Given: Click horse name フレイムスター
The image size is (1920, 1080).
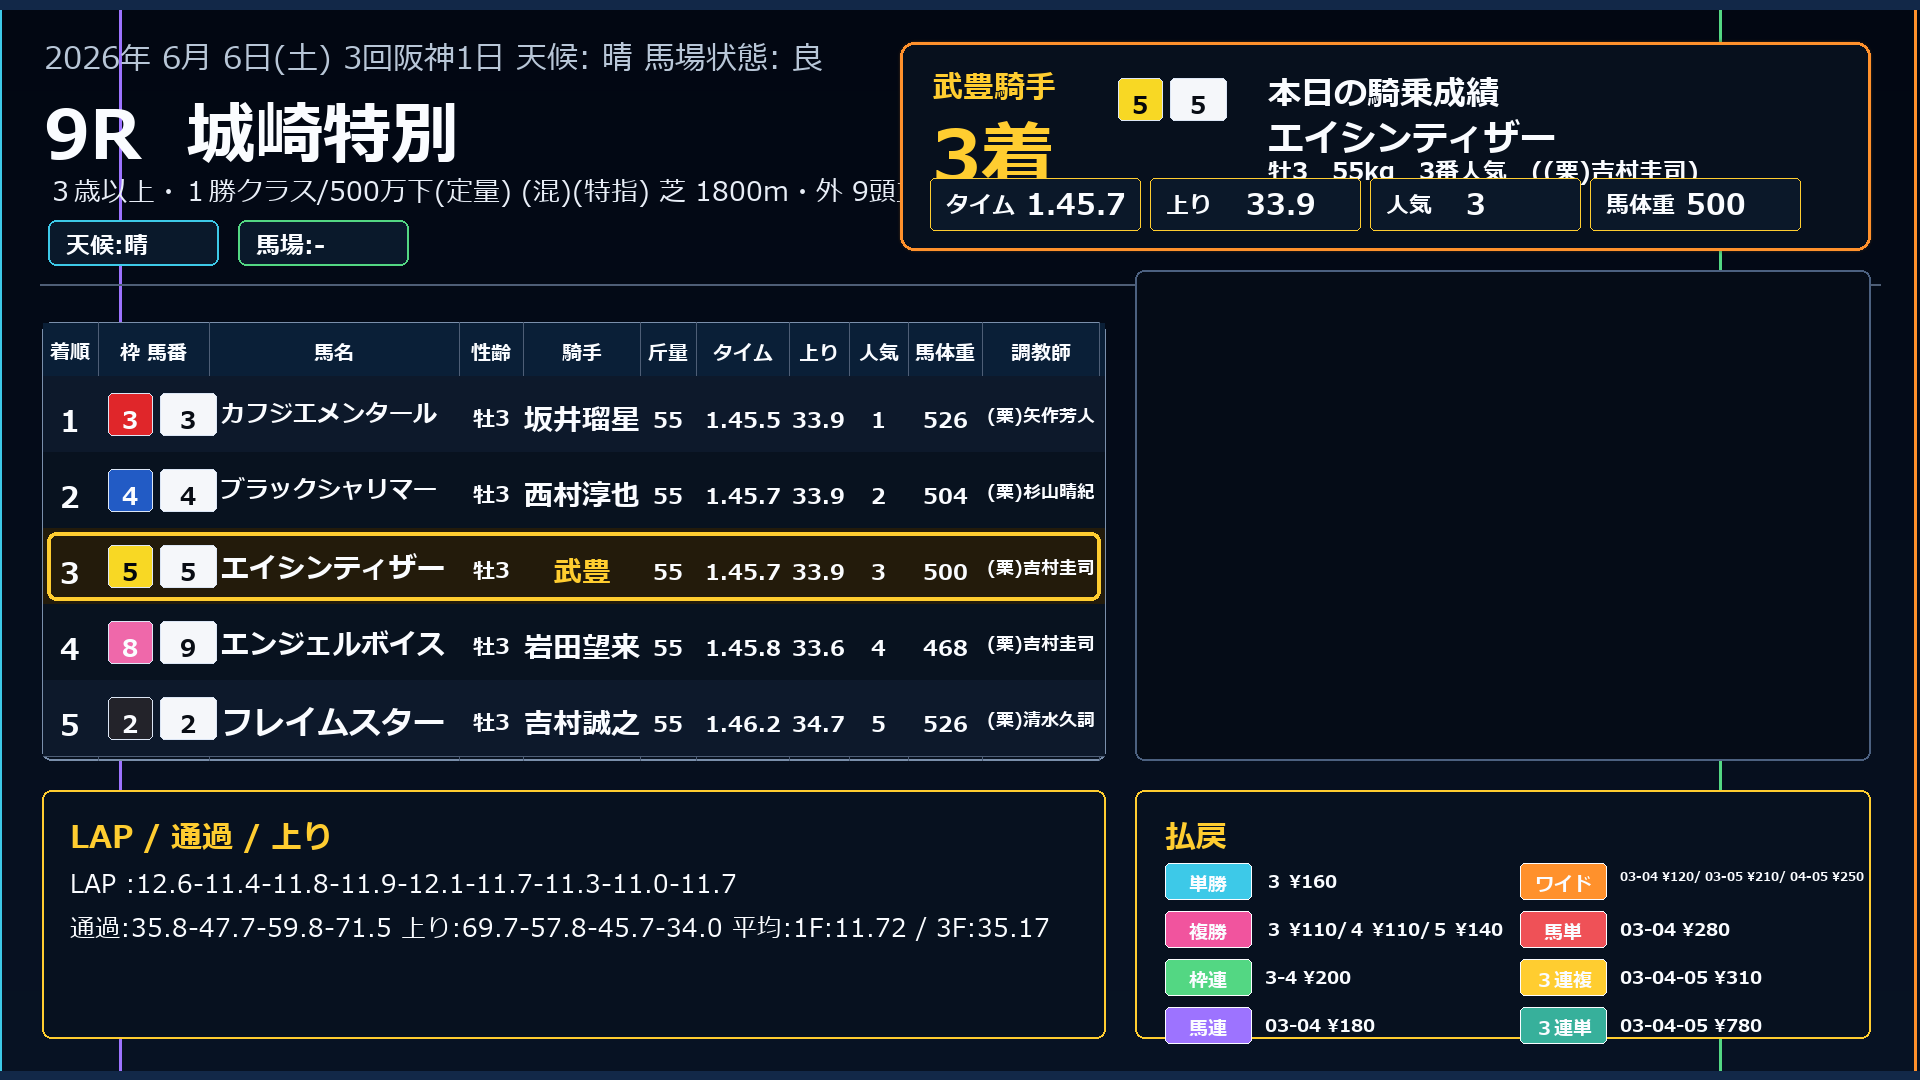Looking at the screenshot, I should click(333, 721).
